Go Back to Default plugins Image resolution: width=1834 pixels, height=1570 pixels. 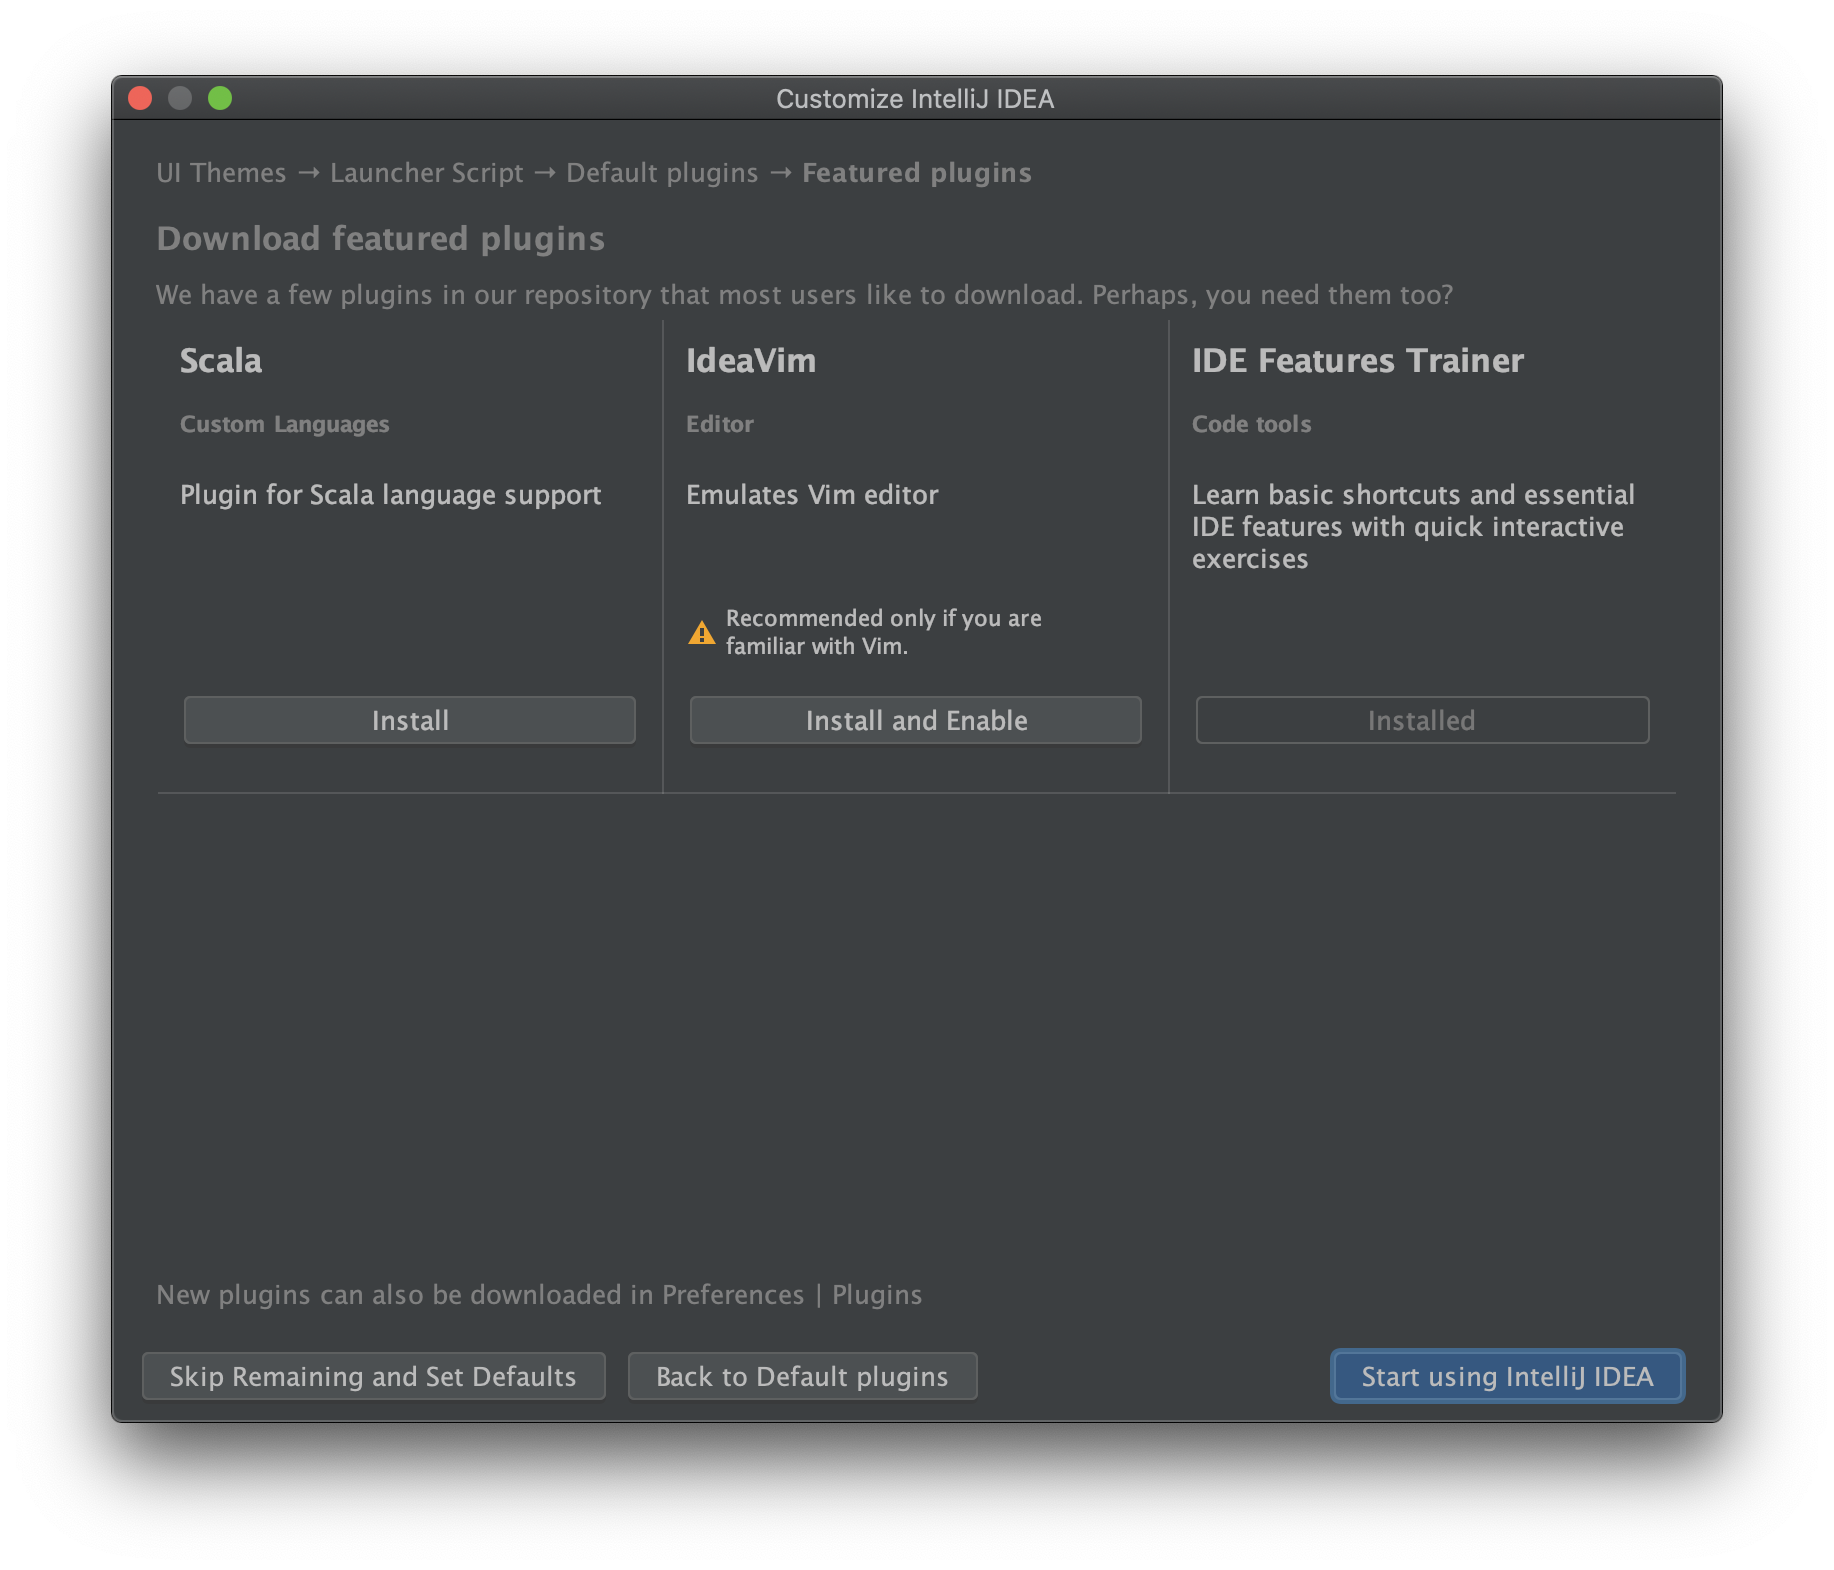pyautogui.click(x=802, y=1376)
